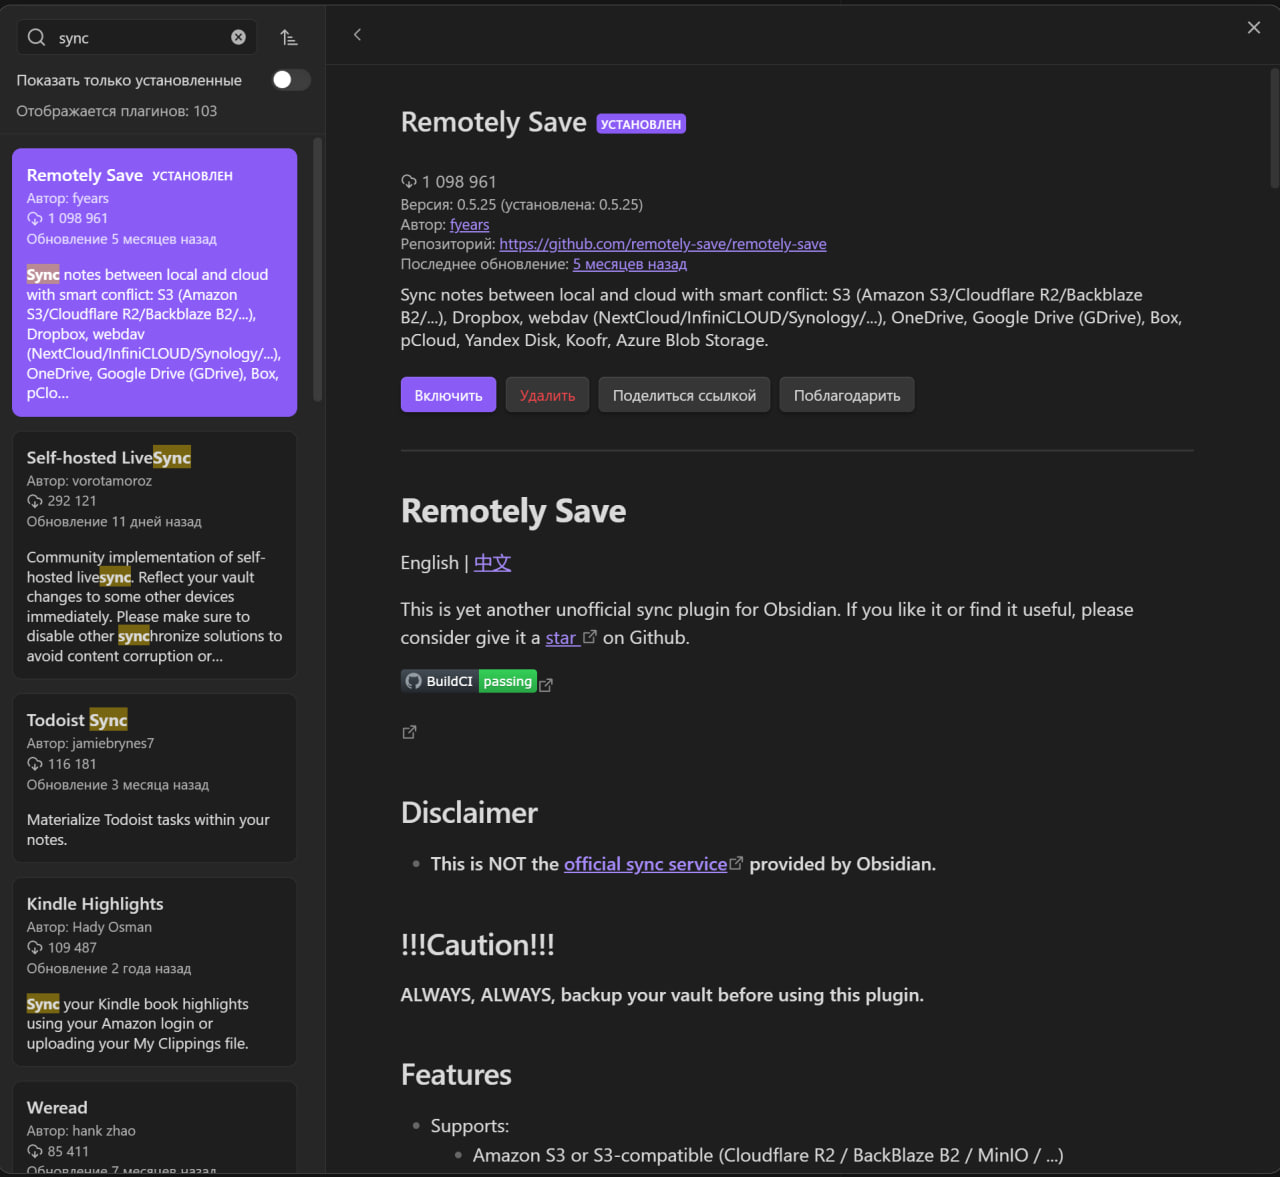Clear the sync search query
The image size is (1280, 1177).
[x=238, y=38]
